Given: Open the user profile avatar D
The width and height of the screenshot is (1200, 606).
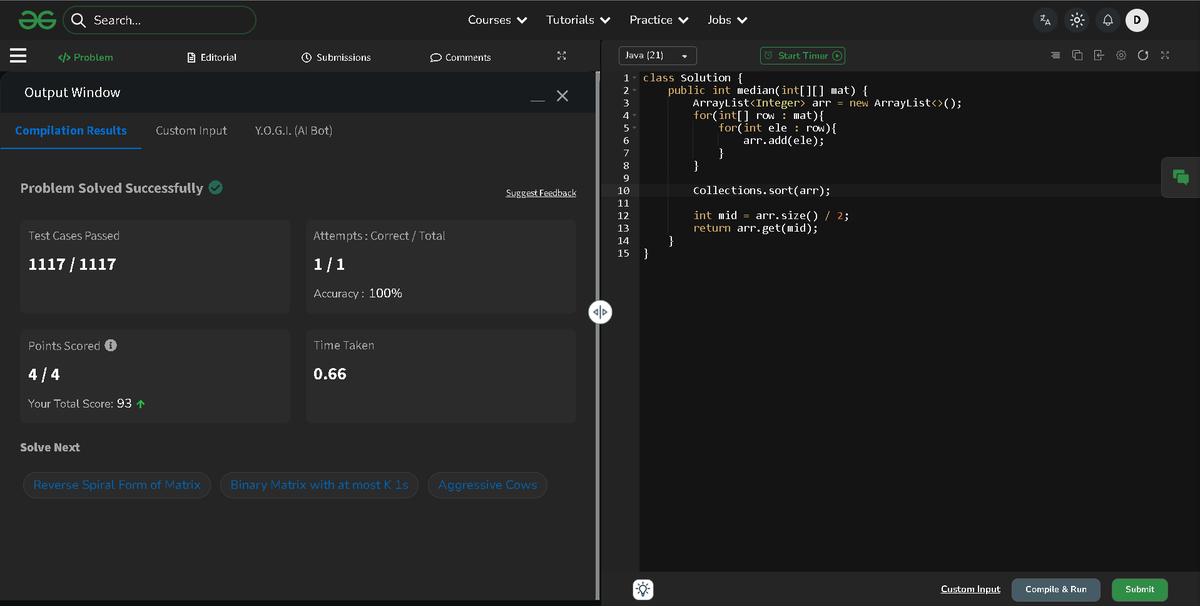Looking at the screenshot, I should pyautogui.click(x=1137, y=20).
